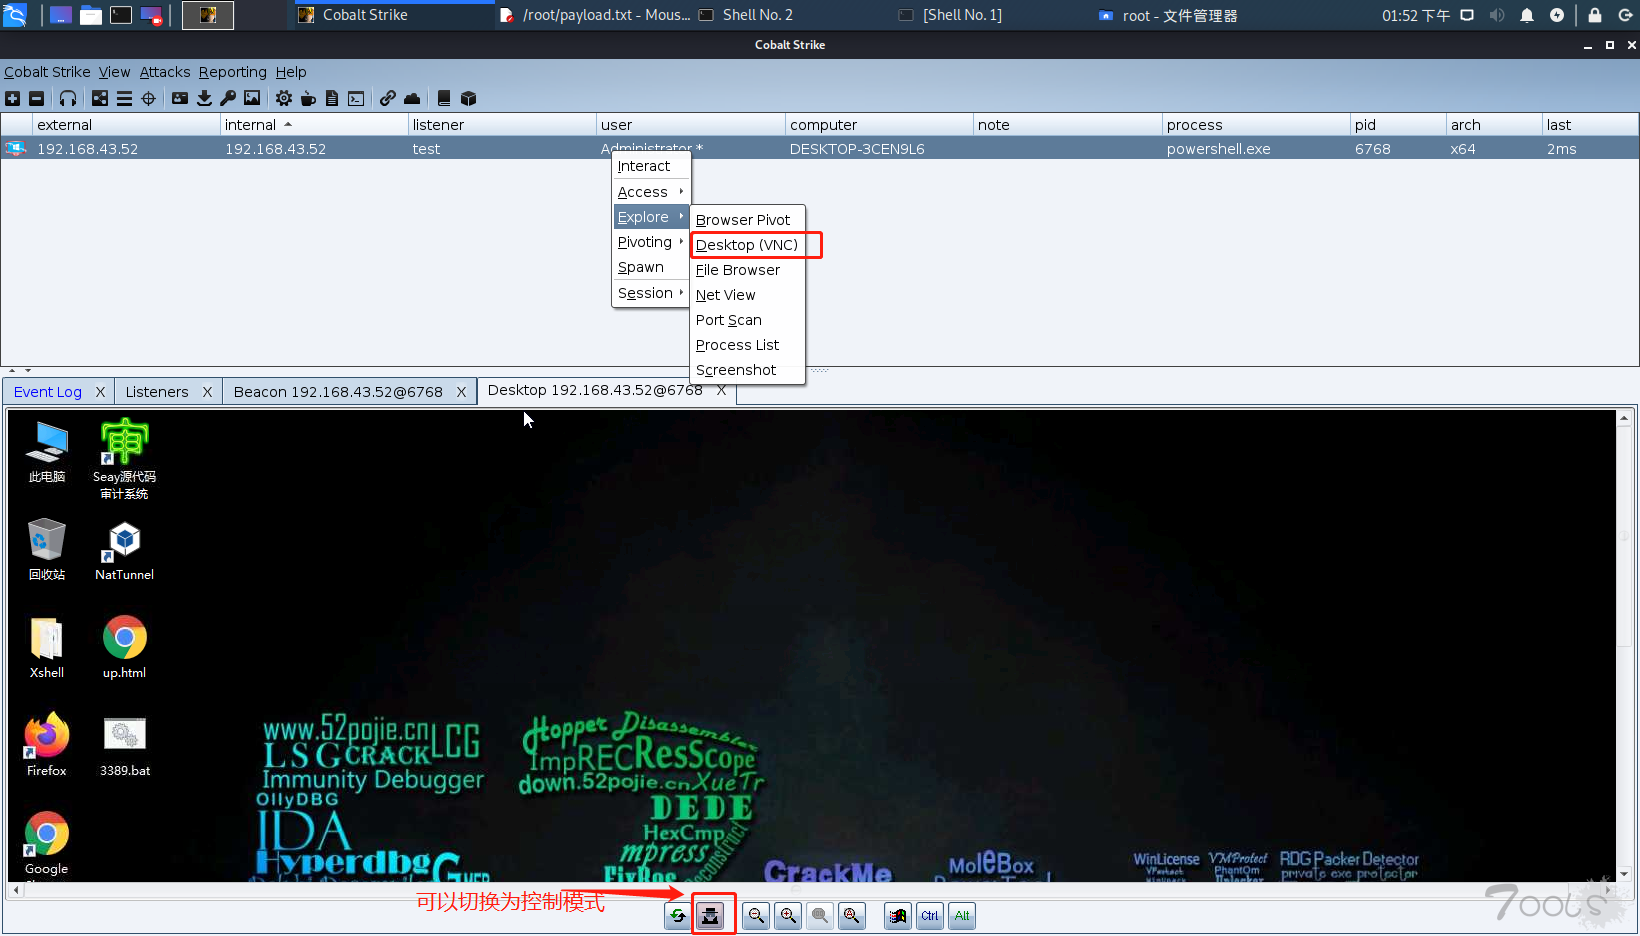This screenshot has width=1640, height=936.
Task: Switch to the Listeners tab
Action: pos(157,392)
